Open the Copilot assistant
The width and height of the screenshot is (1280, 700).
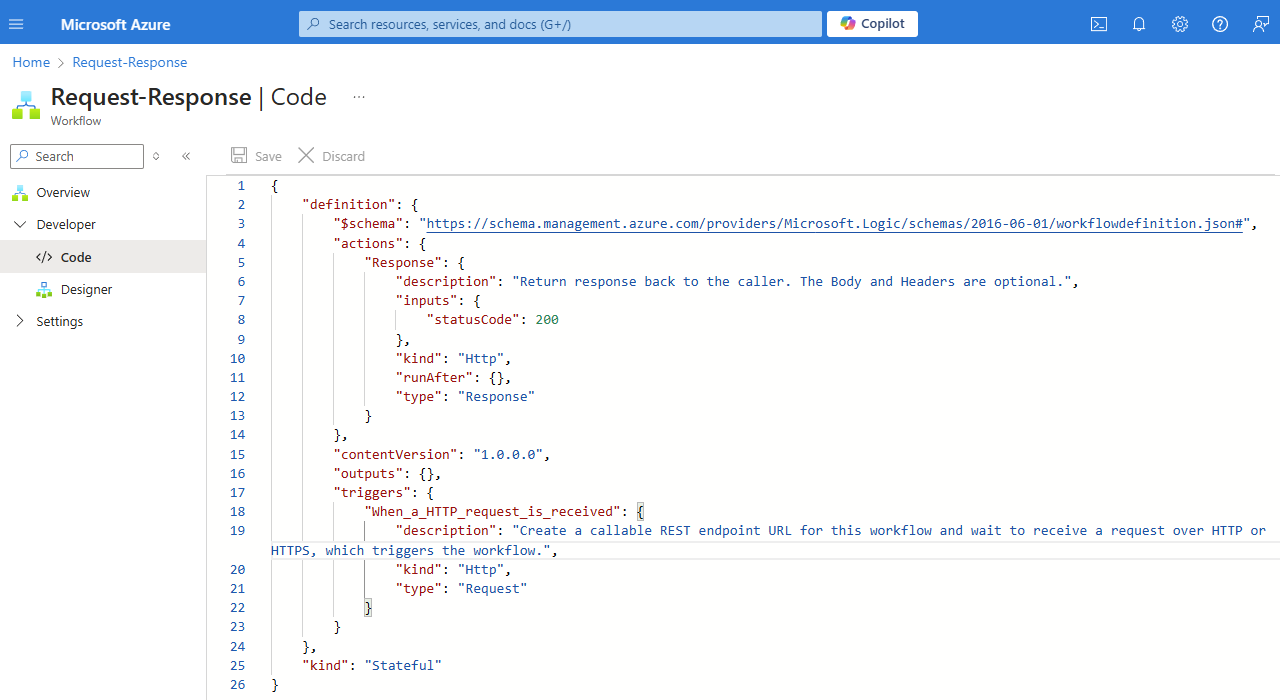(872, 23)
